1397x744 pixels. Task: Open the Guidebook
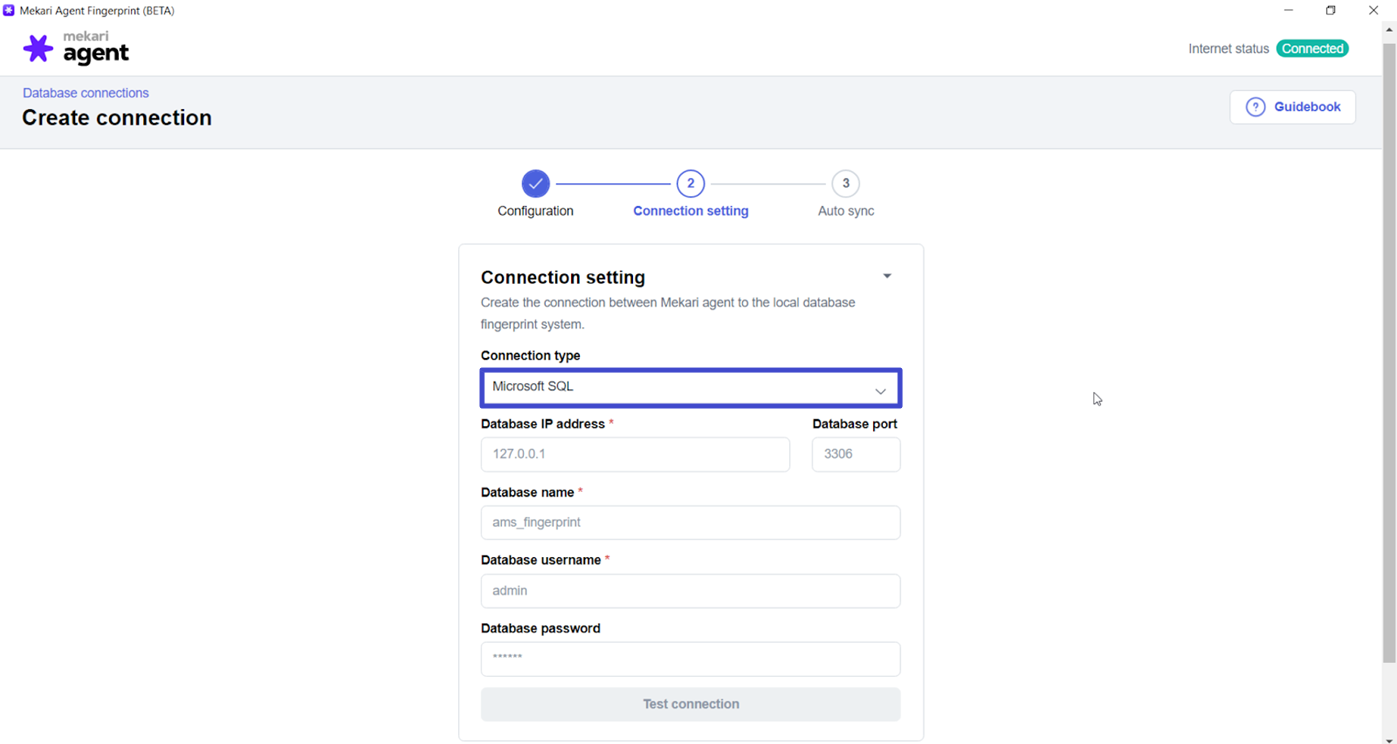(1292, 107)
